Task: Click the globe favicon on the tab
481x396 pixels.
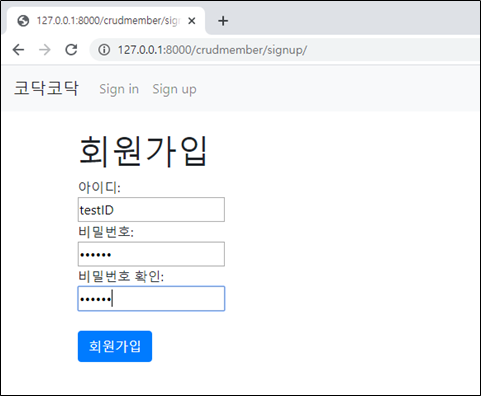Action: (x=23, y=21)
